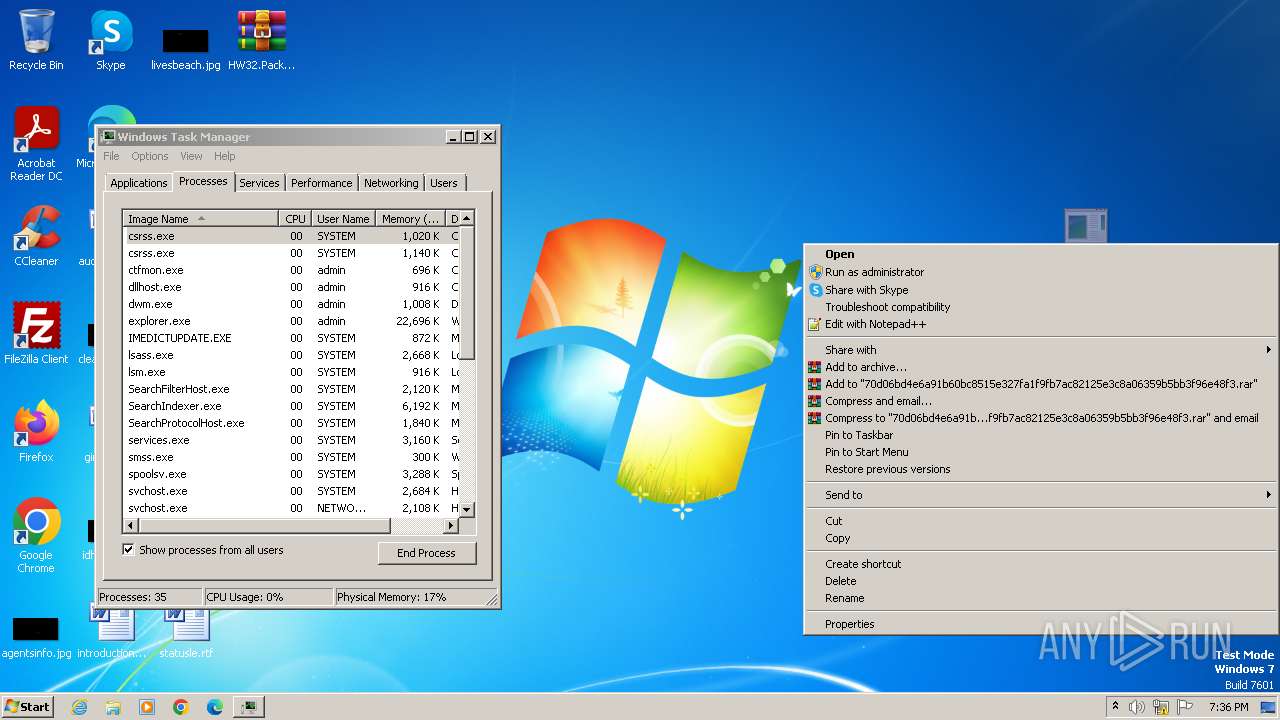This screenshot has height=720, width=1280.
Task: Choose Share with Skype
Action: pyautogui.click(x=1041, y=290)
